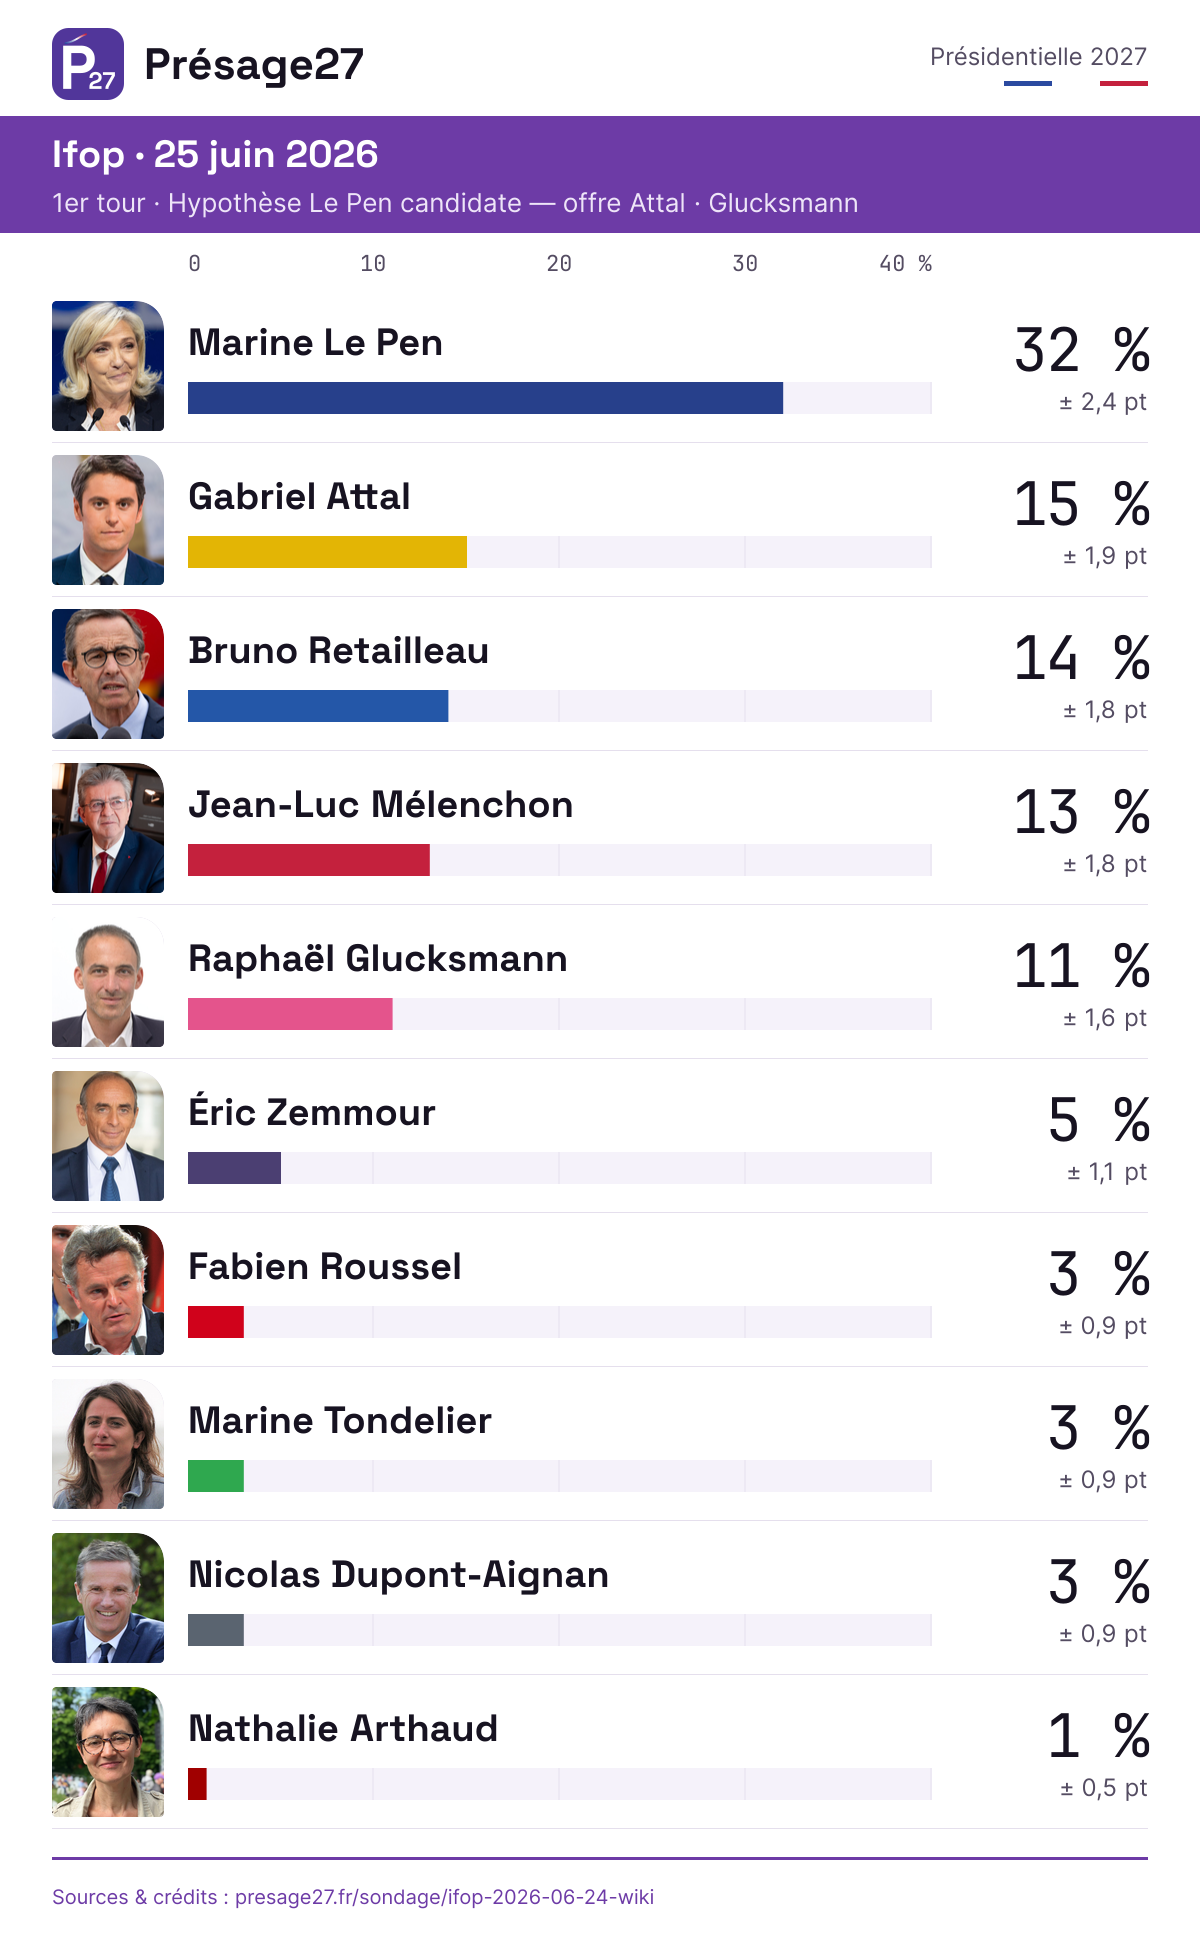The width and height of the screenshot is (1200, 1934).
Task: Open Marine Le Pen's portrait photo
Action: click(x=108, y=366)
